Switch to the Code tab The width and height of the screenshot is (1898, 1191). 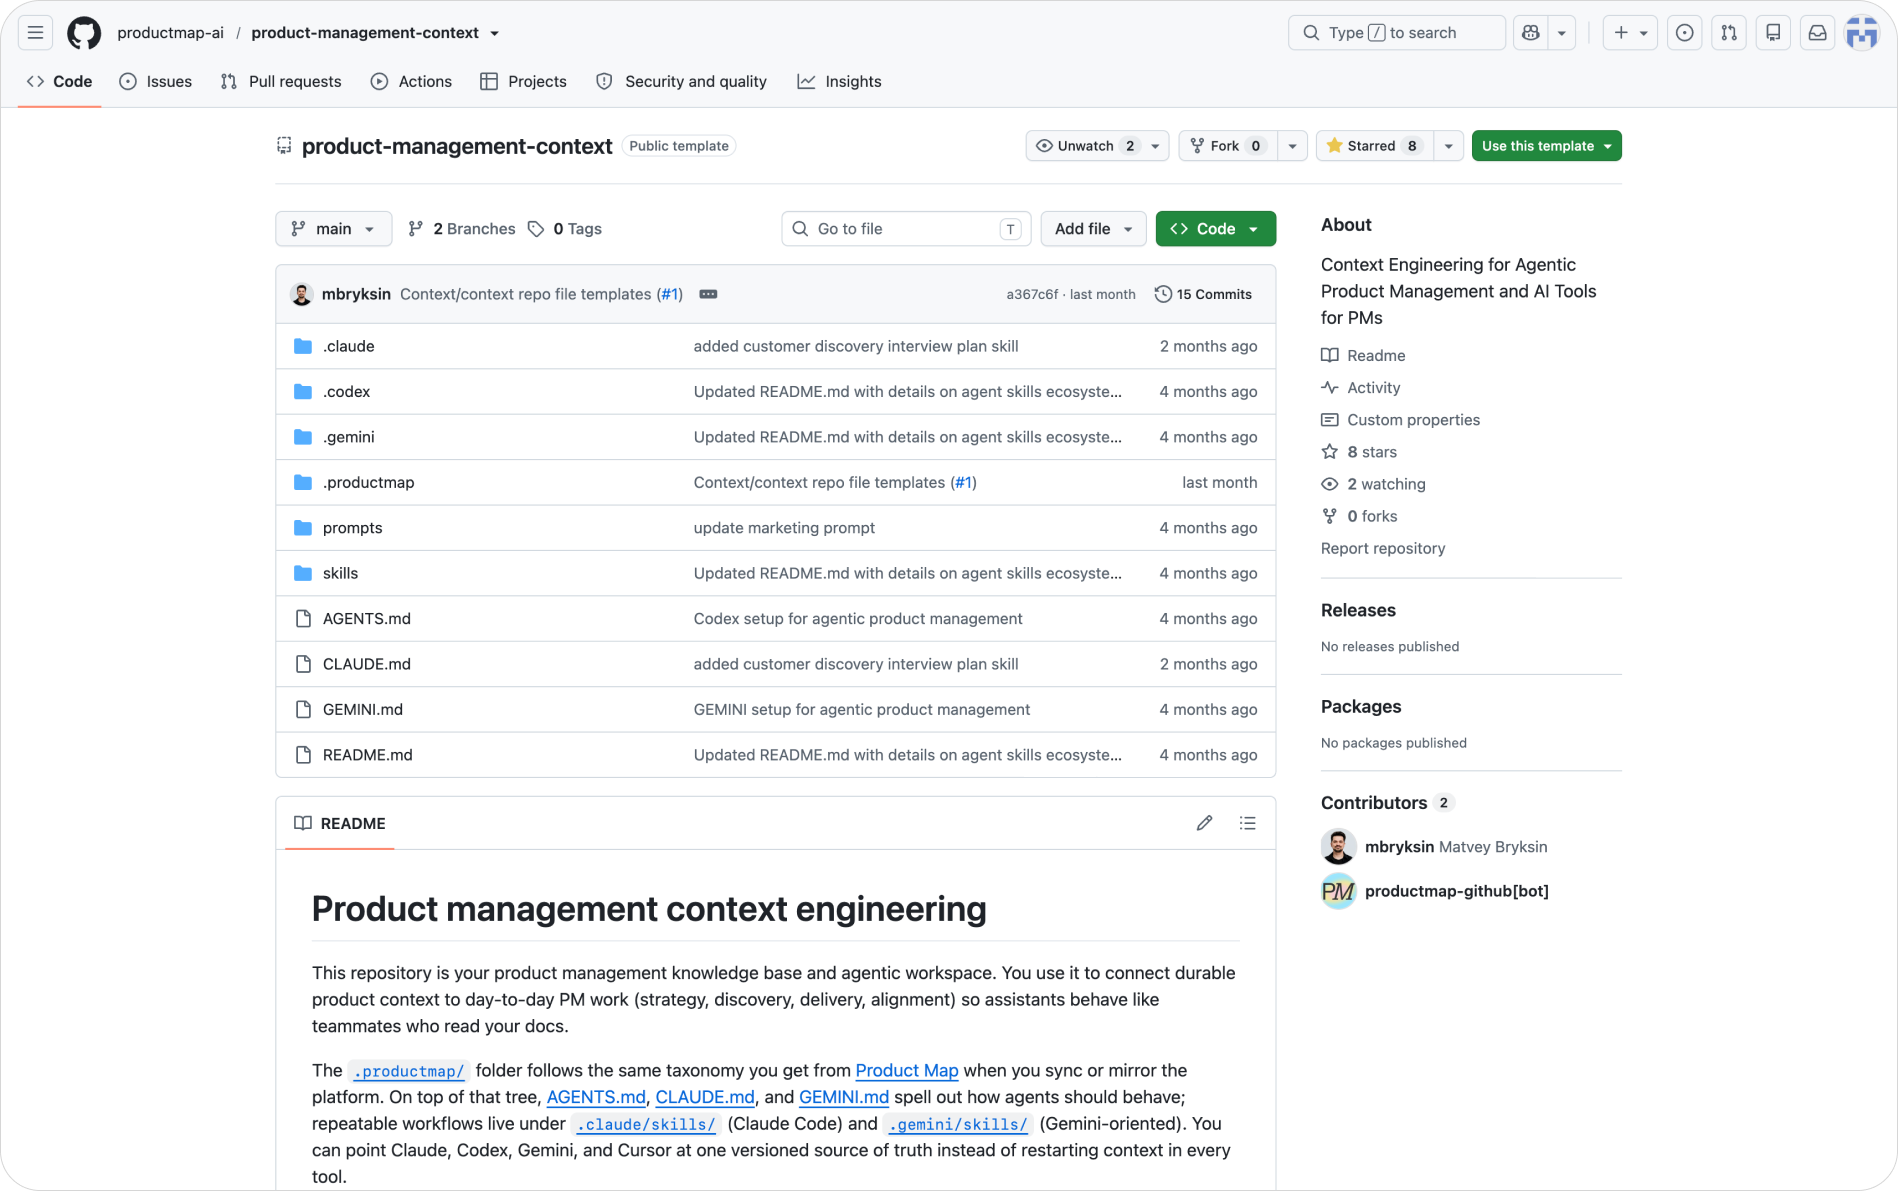60,82
